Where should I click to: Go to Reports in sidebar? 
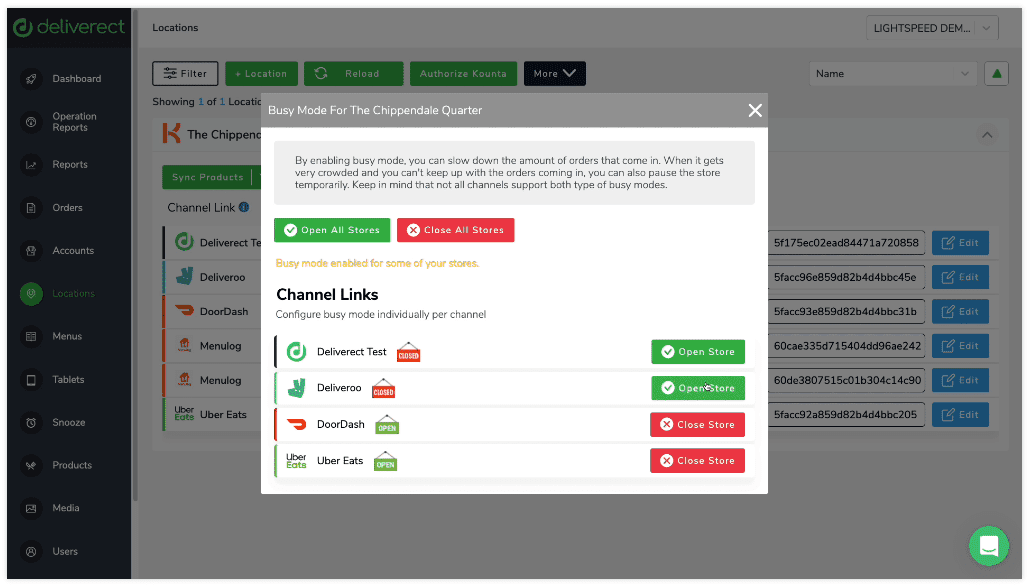69,165
